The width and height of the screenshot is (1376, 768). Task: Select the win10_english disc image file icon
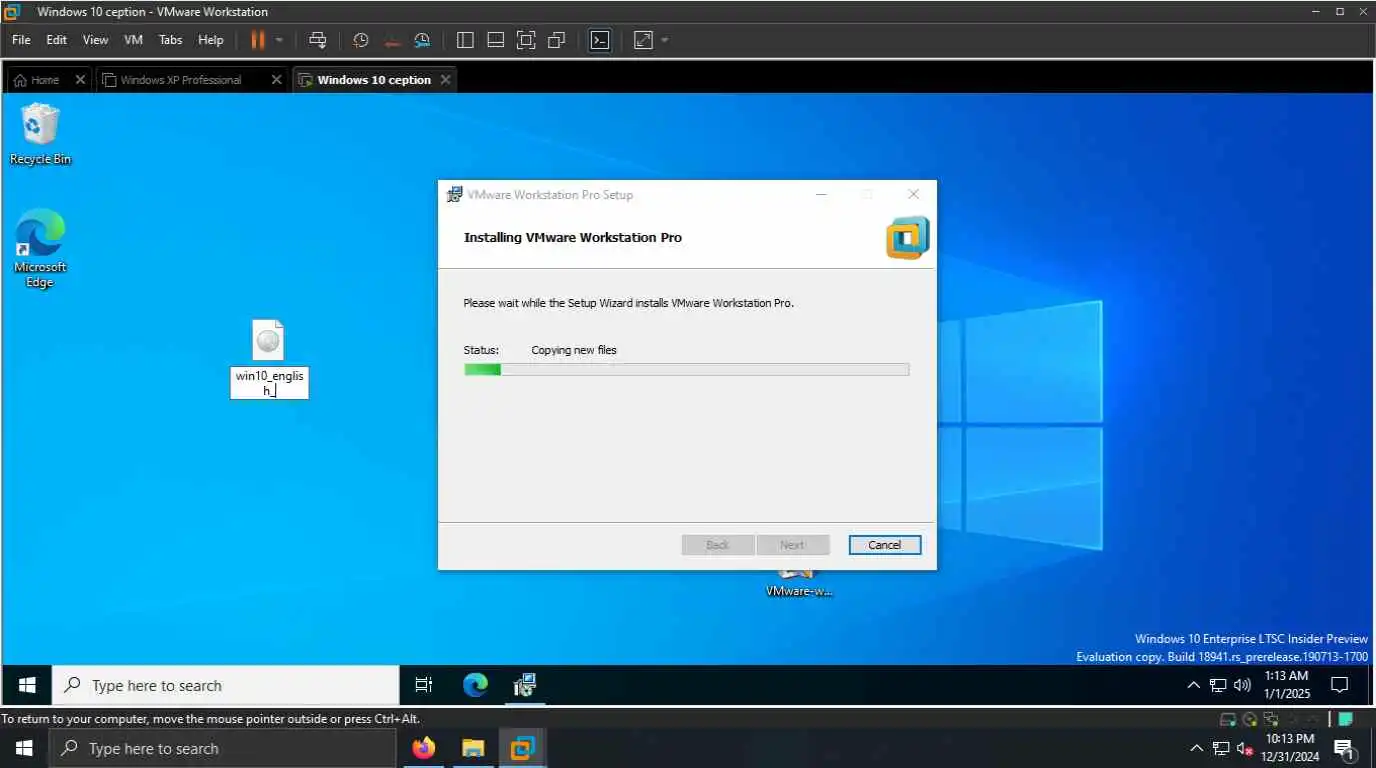pos(268,340)
